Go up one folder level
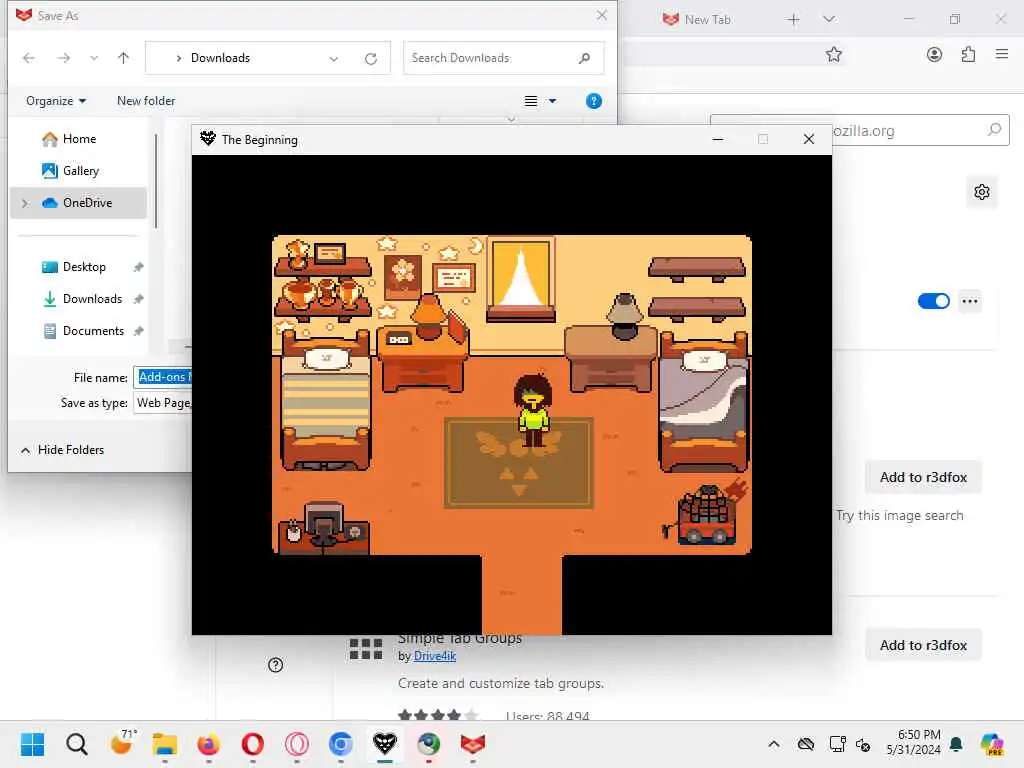The height and width of the screenshot is (768, 1024). pyautogui.click(x=123, y=58)
